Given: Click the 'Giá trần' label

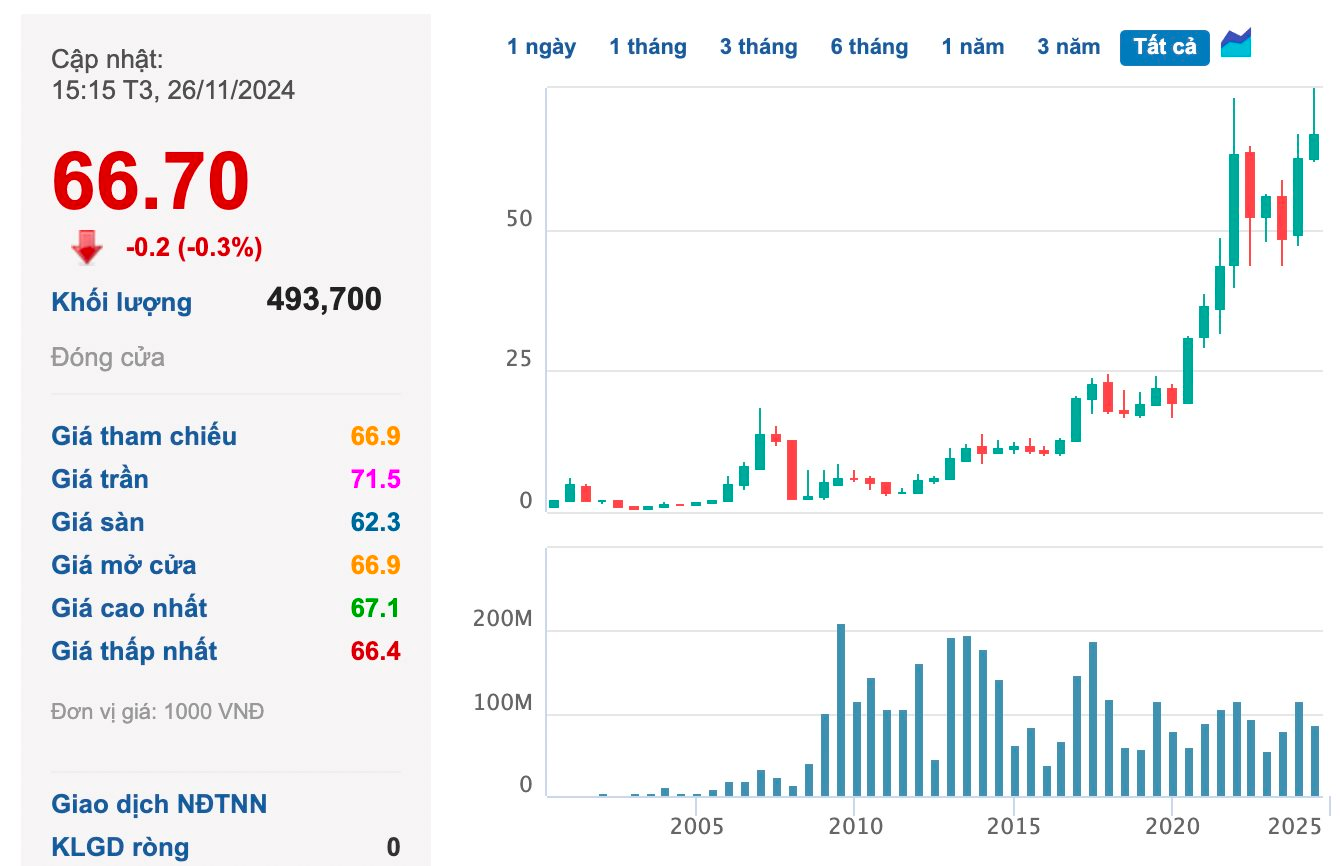Looking at the screenshot, I should pos(100,479).
